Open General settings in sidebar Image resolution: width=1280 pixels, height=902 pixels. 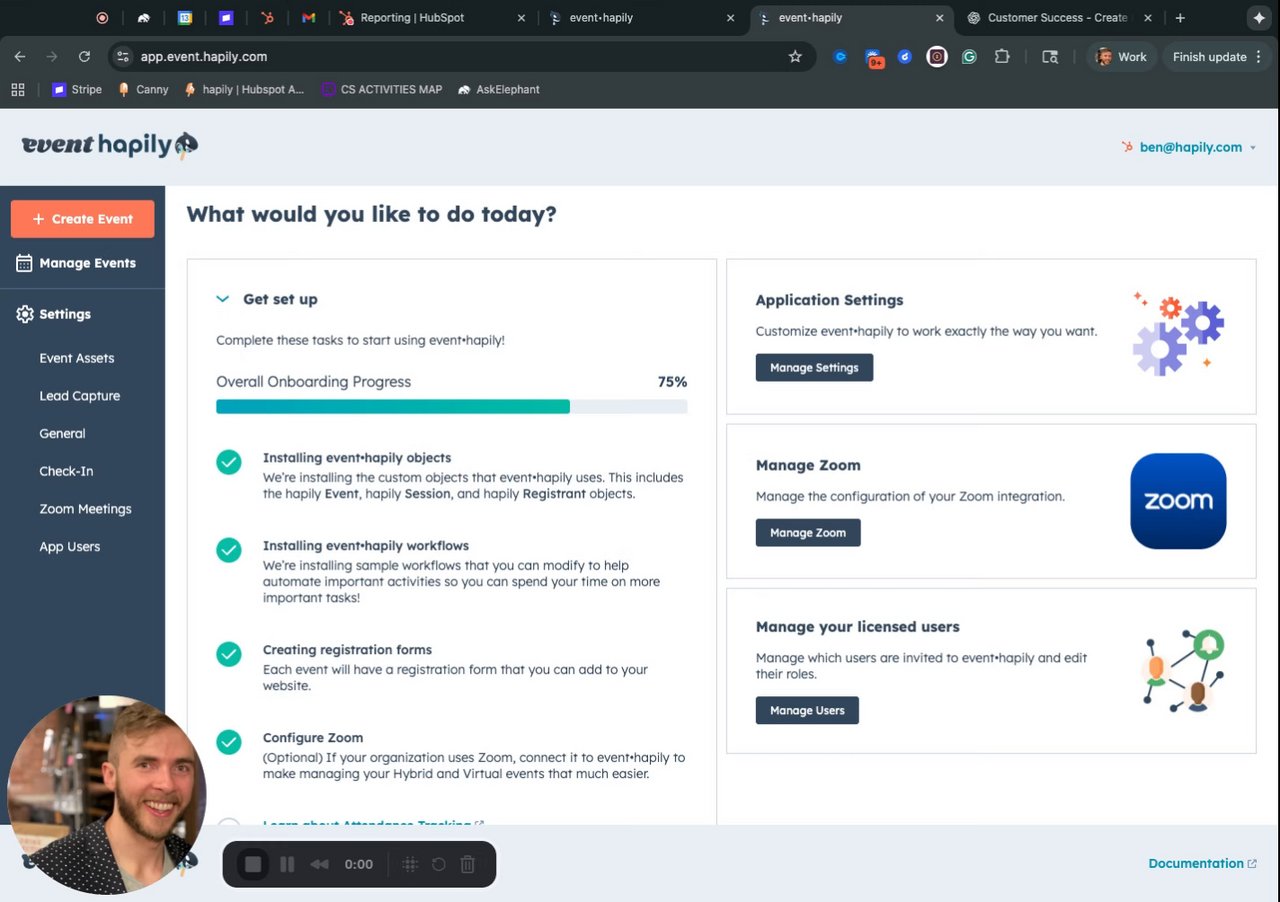[x=62, y=434]
